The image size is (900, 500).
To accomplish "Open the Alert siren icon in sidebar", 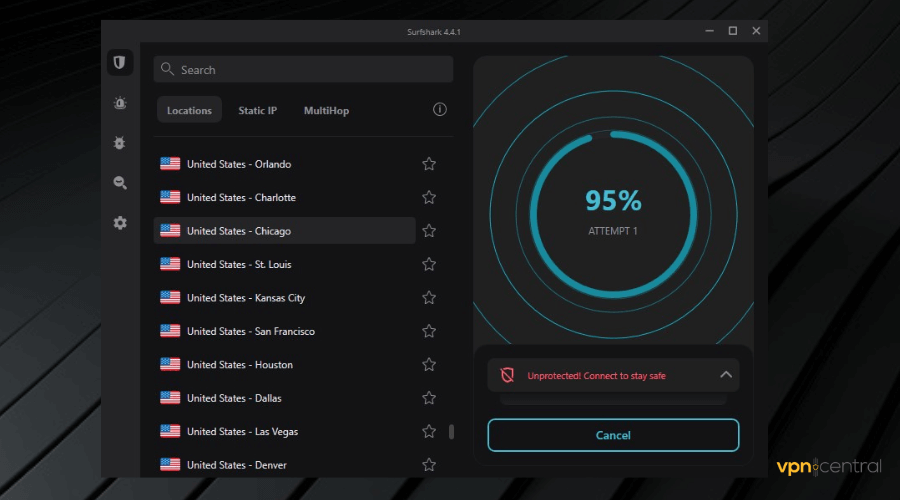I will tap(120, 103).
